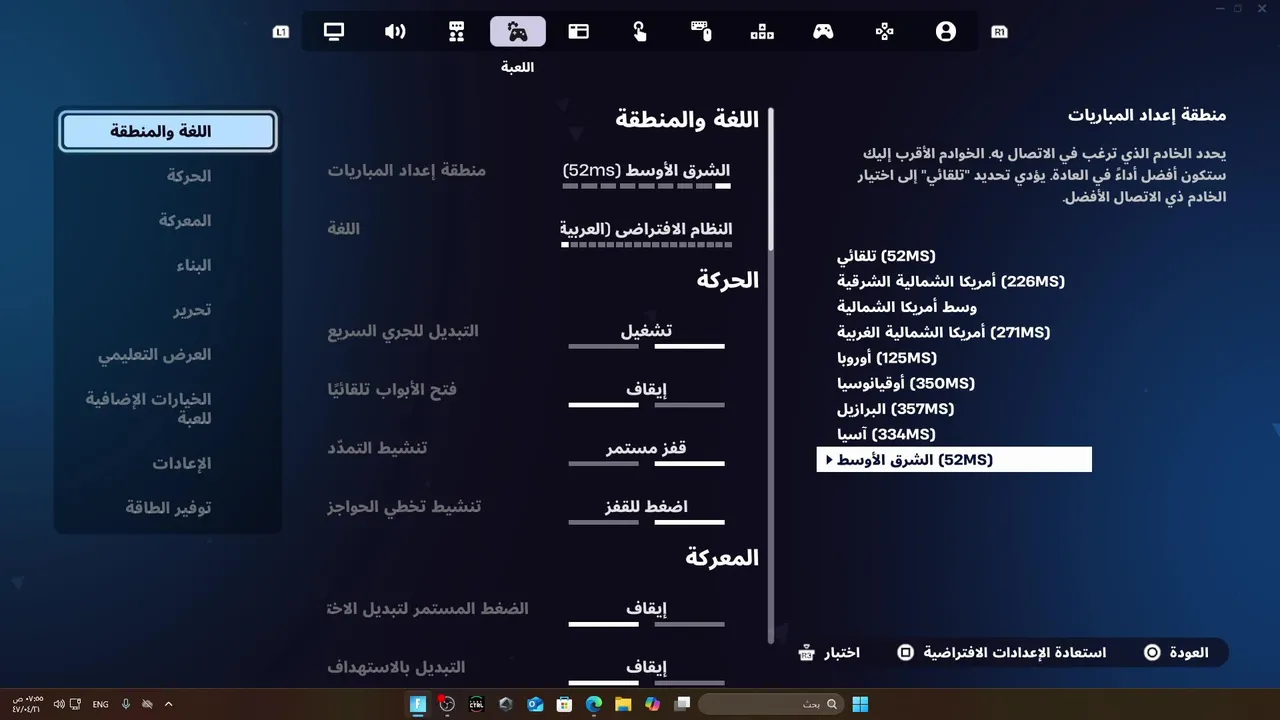Jump to المعركة sidebar category
The width and height of the screenshot is (1280, 720).
[x=185, y=221]
